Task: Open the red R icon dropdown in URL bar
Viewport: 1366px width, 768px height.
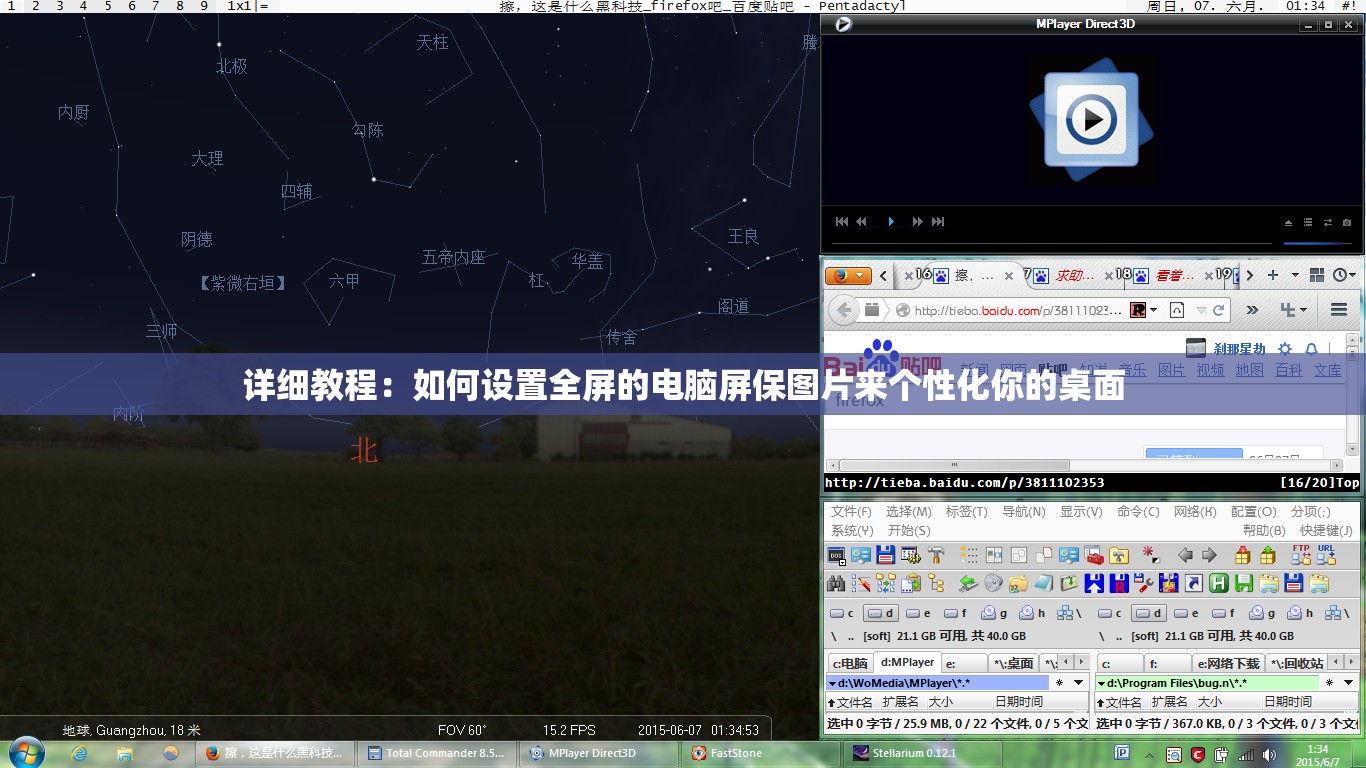Action: (1153, 310)
